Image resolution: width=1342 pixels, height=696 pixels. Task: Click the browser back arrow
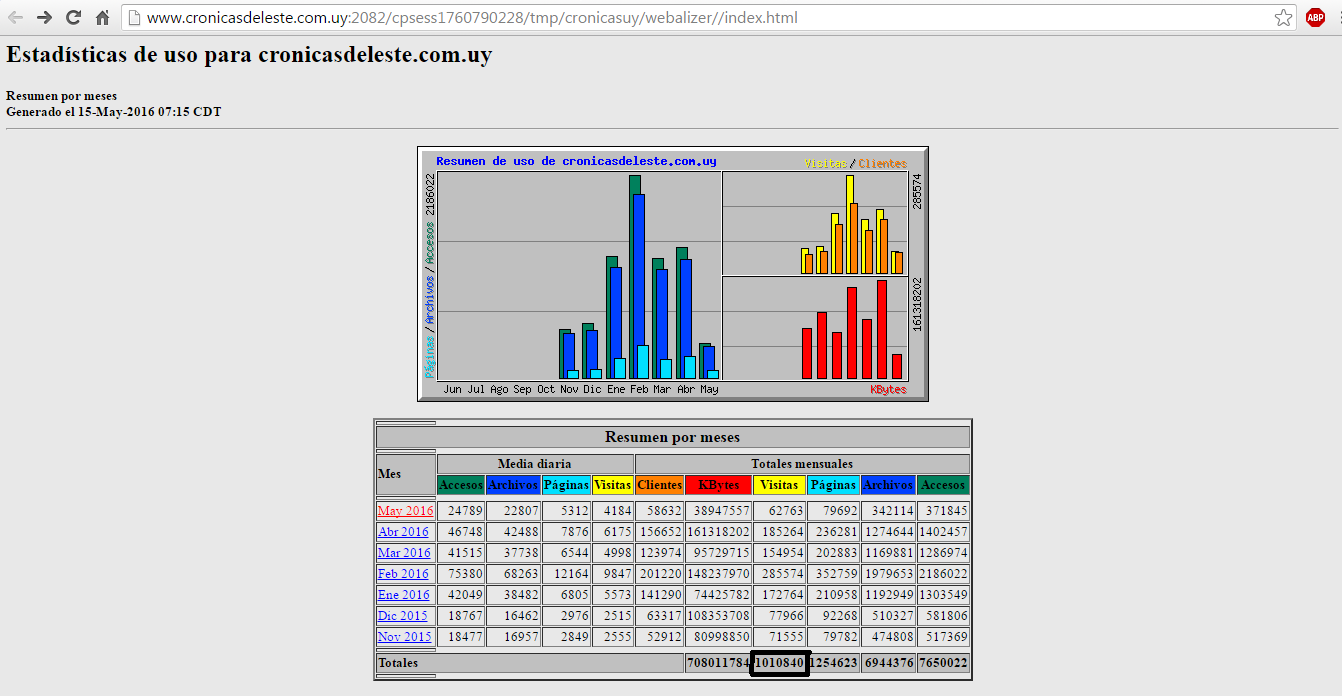point(16,18)
